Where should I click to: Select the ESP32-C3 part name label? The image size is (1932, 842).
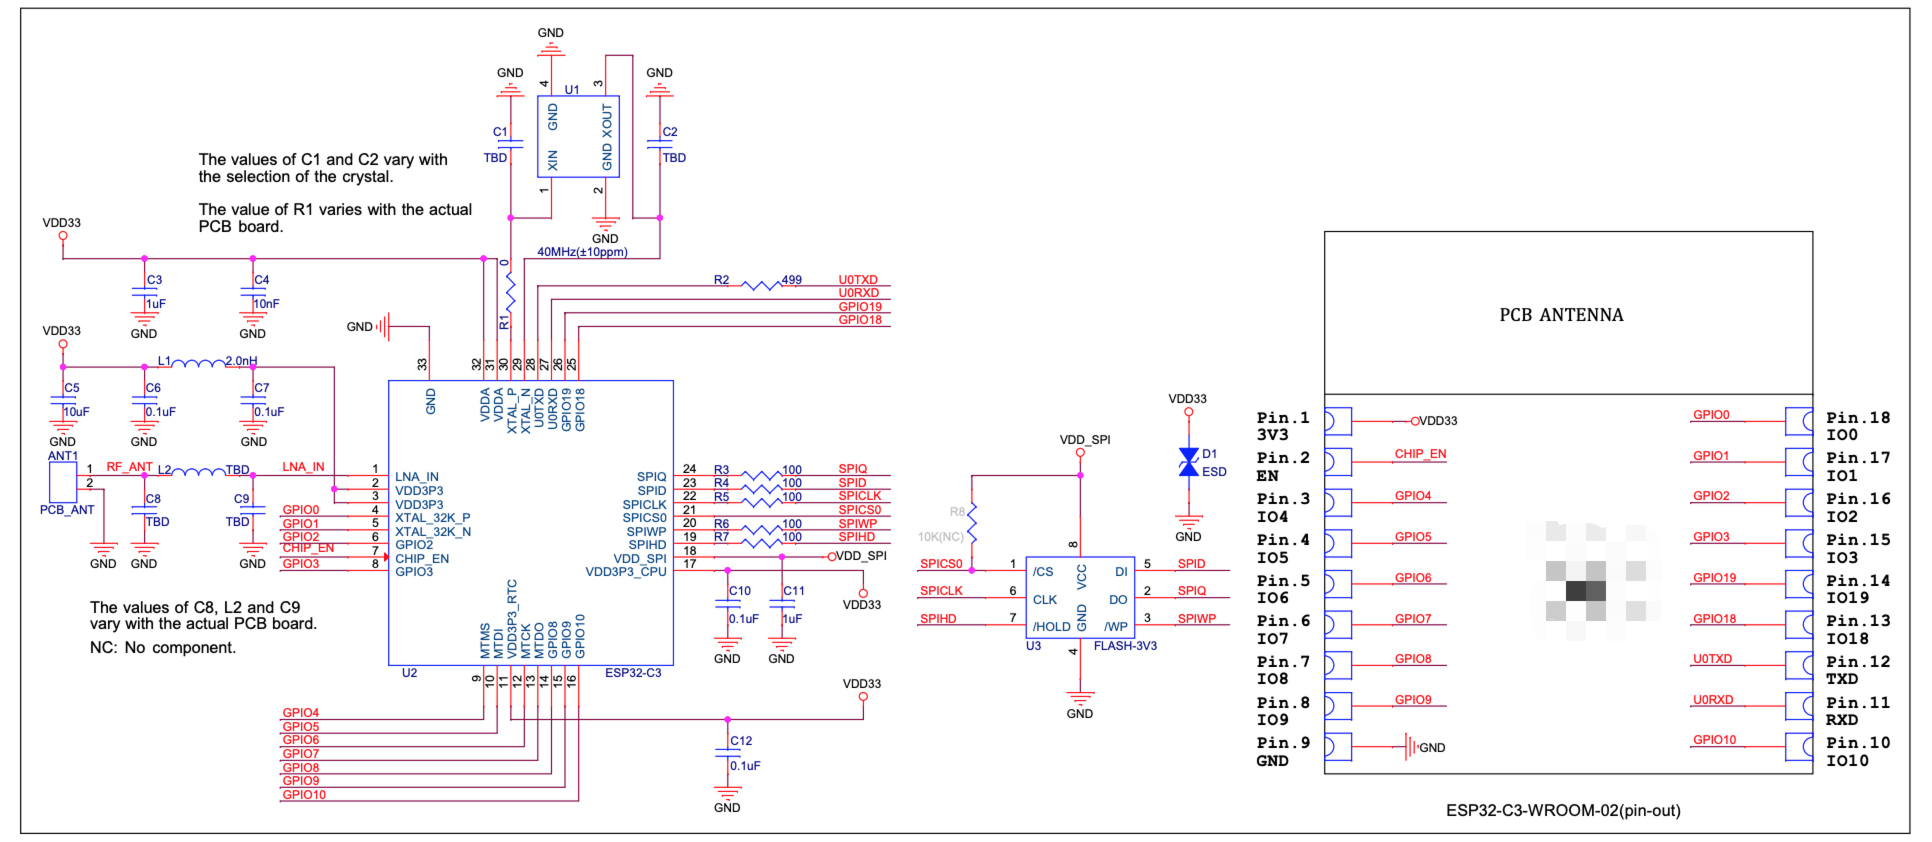pos(633,673)
